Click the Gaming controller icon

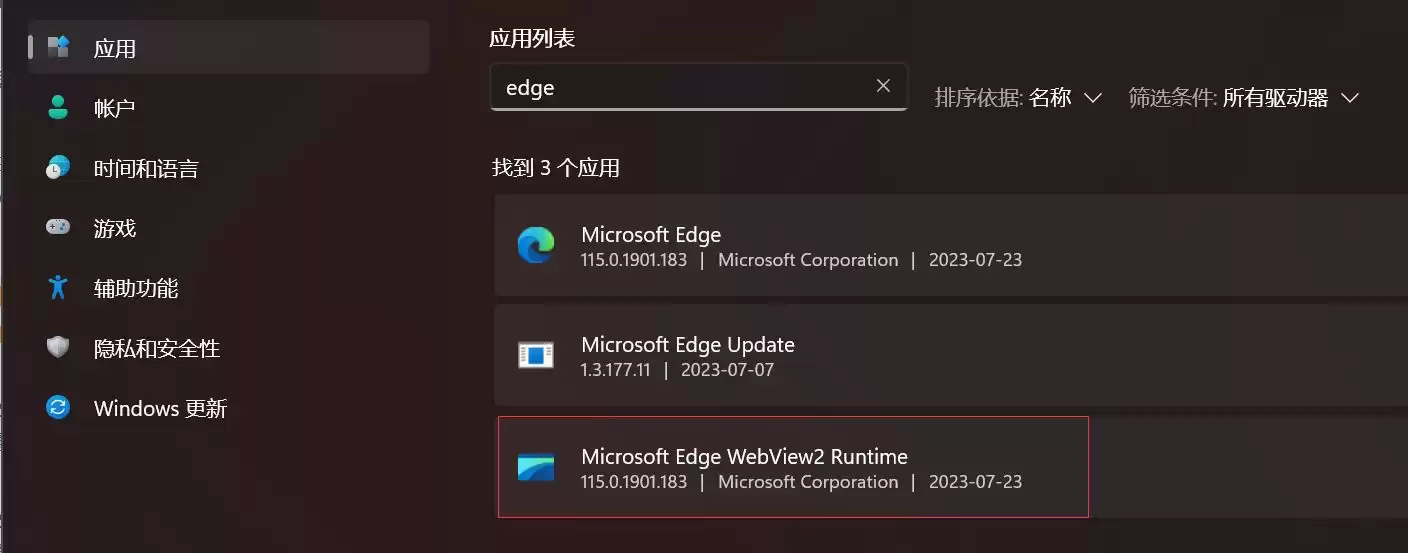pyautogui.click(x=58, y=228)
